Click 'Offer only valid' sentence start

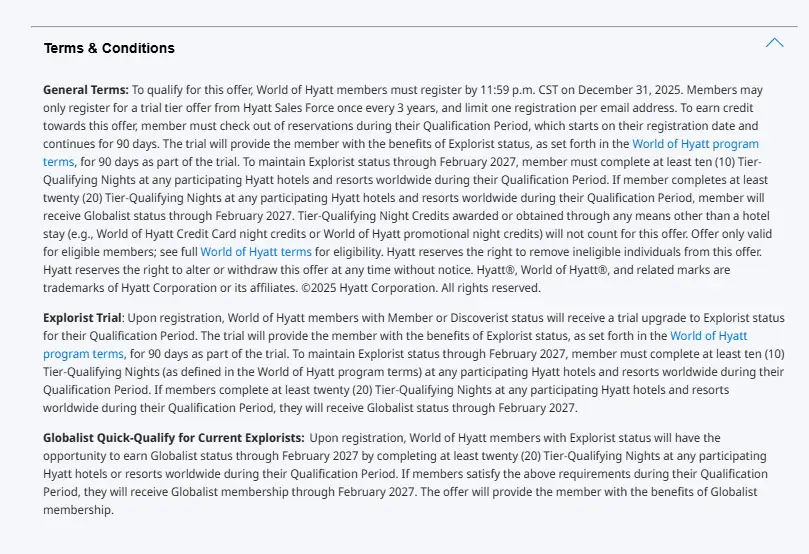pos(718,234)
